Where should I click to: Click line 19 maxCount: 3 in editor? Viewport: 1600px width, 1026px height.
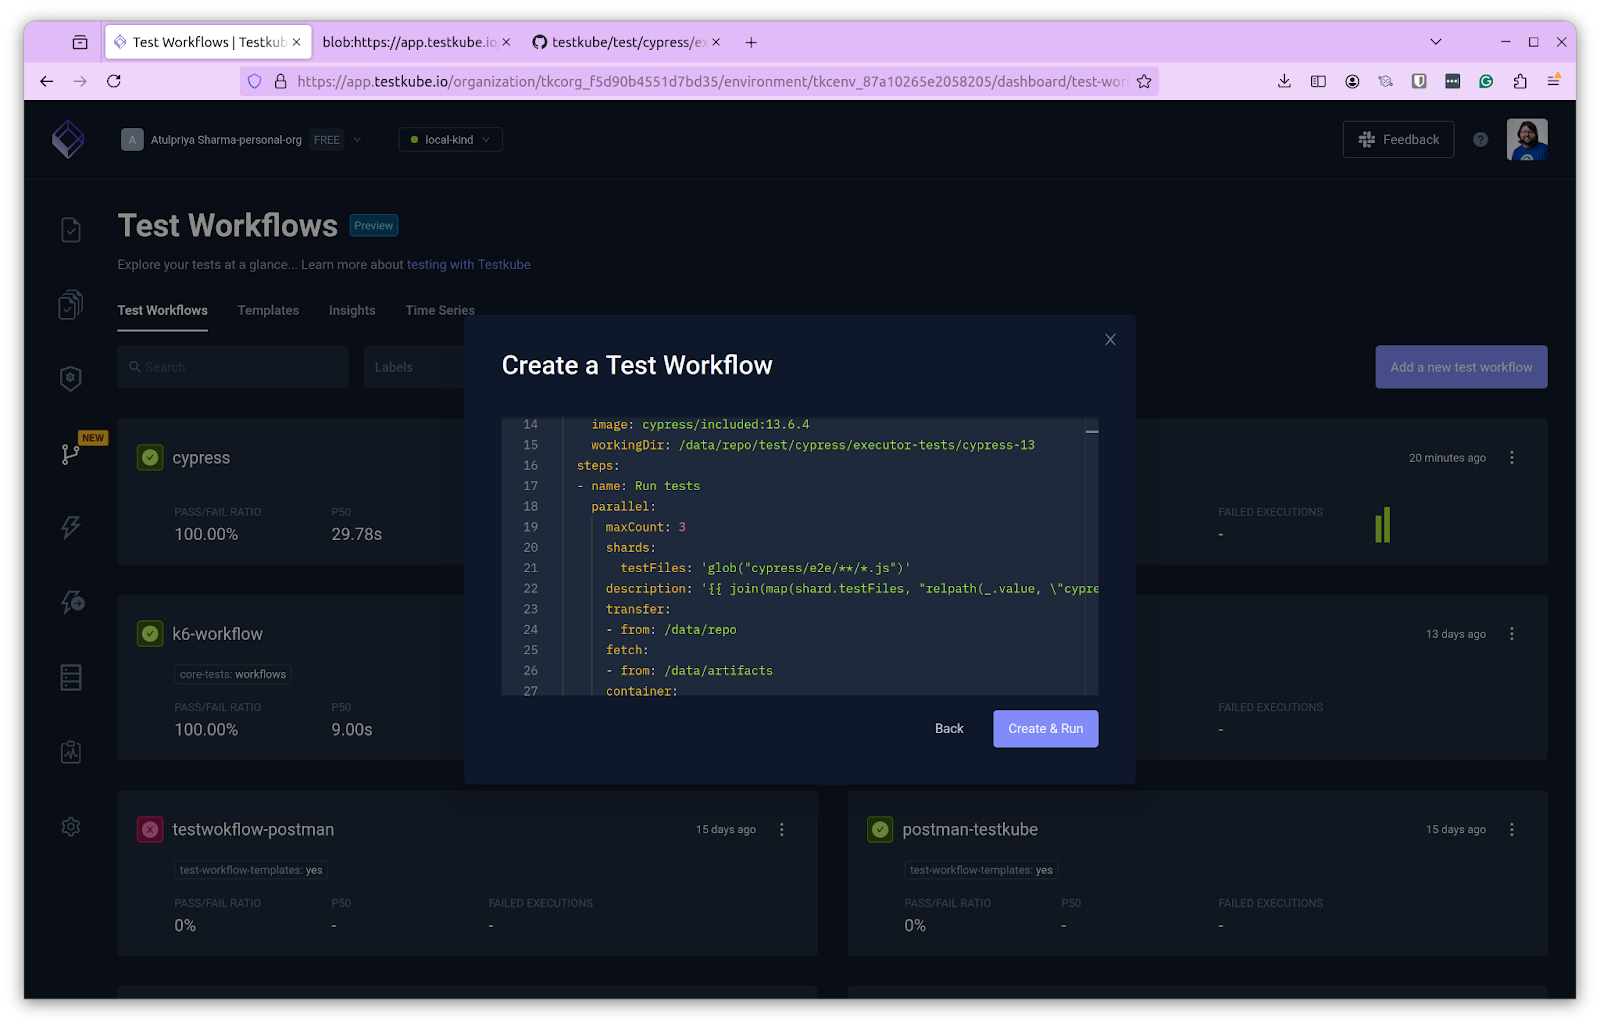point(646,527)
